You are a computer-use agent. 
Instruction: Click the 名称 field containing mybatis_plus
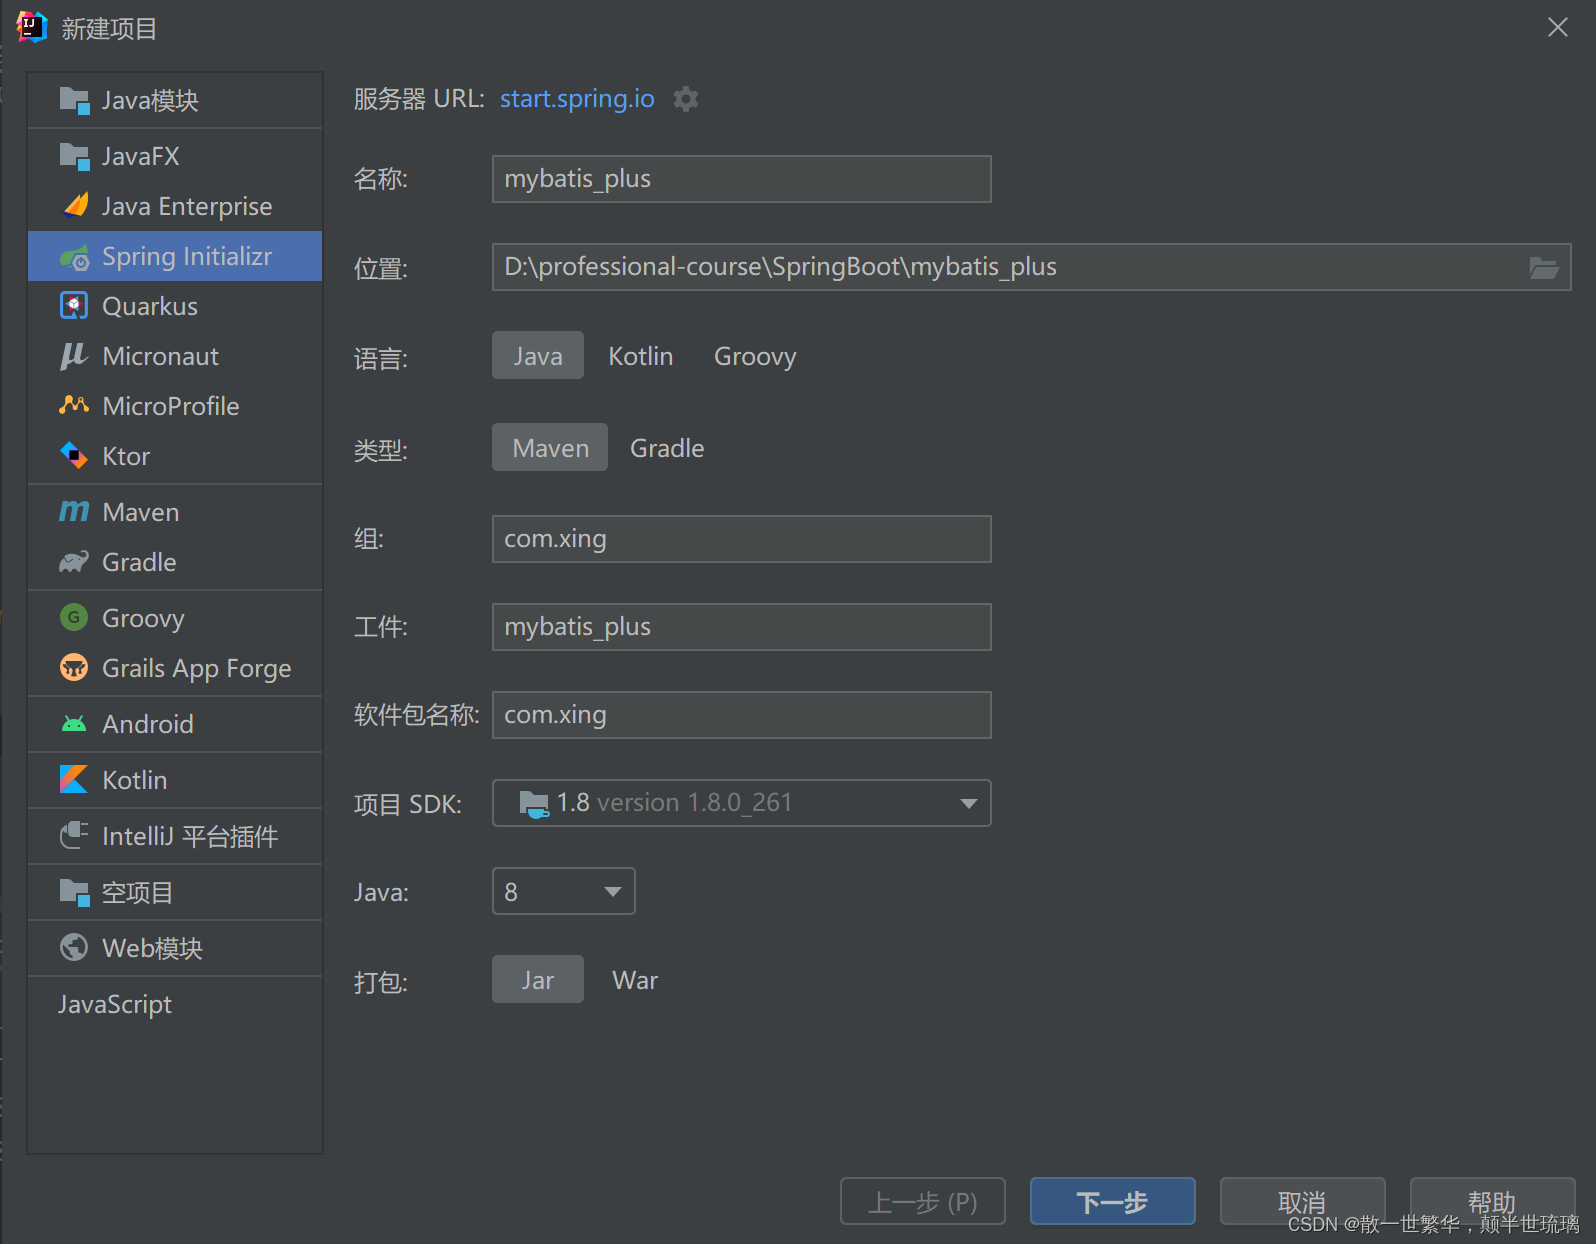click(742, 179)
